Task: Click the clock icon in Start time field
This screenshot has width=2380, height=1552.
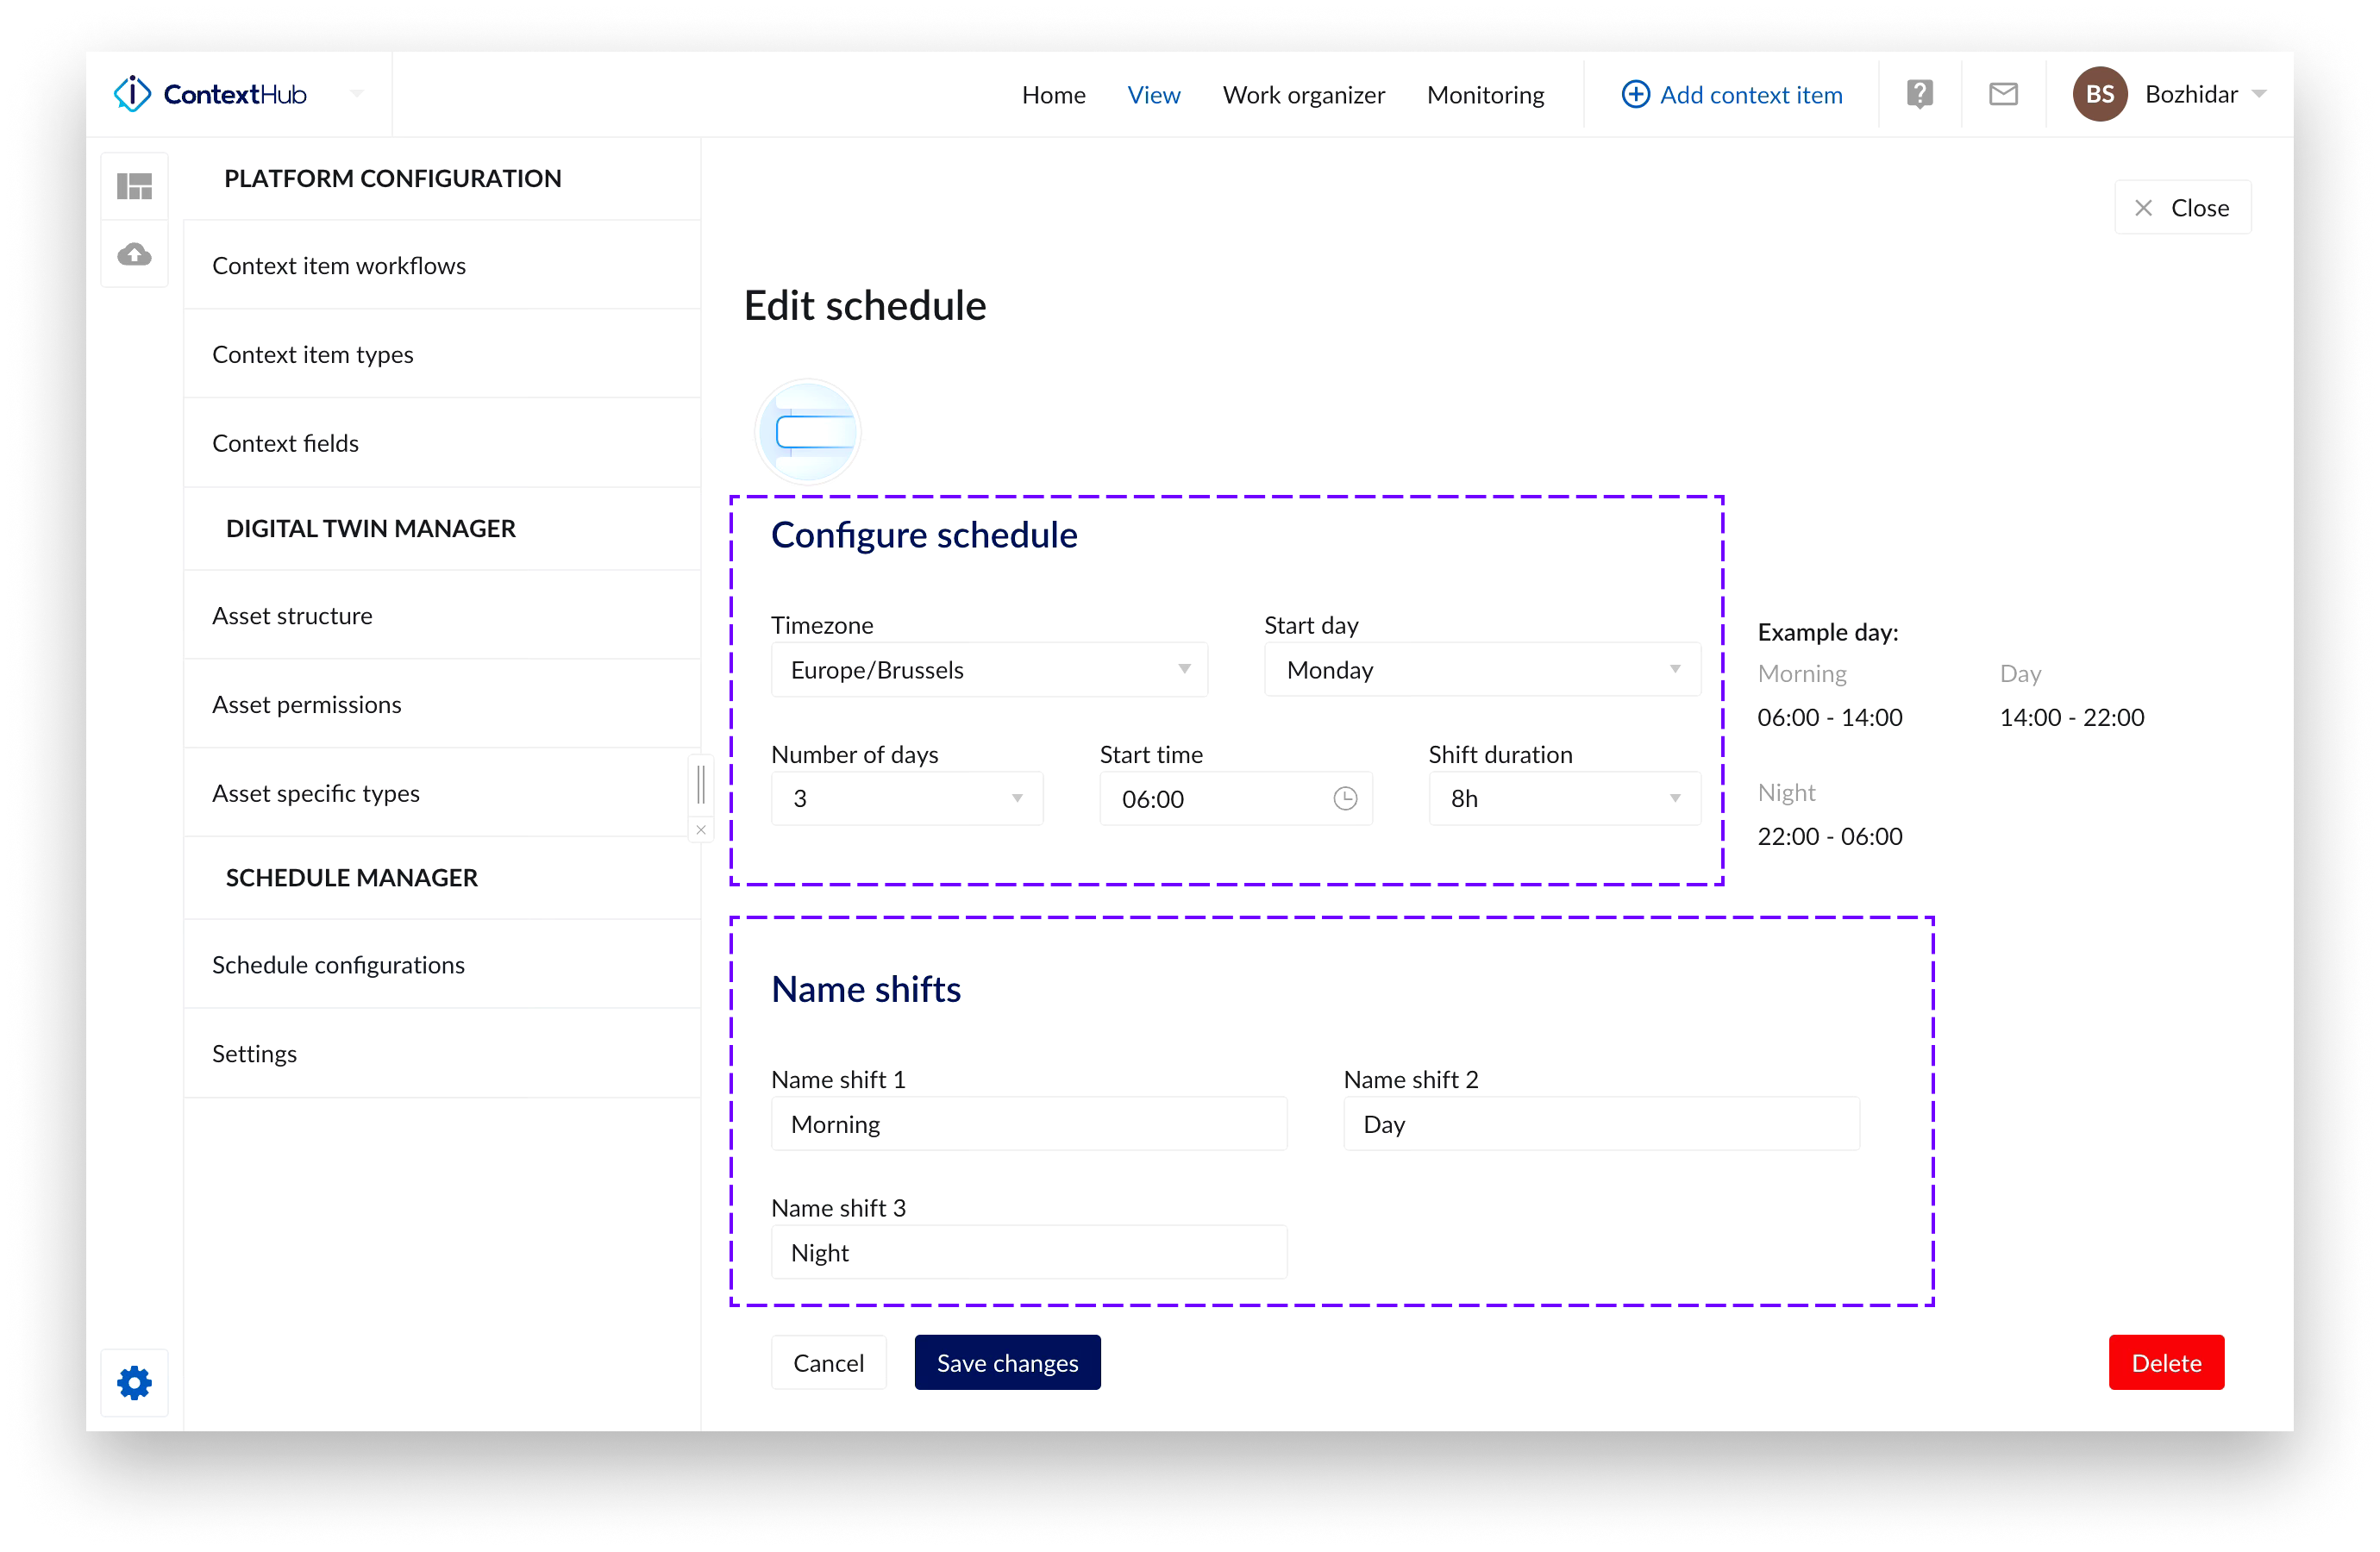Action: (1344, 798)
